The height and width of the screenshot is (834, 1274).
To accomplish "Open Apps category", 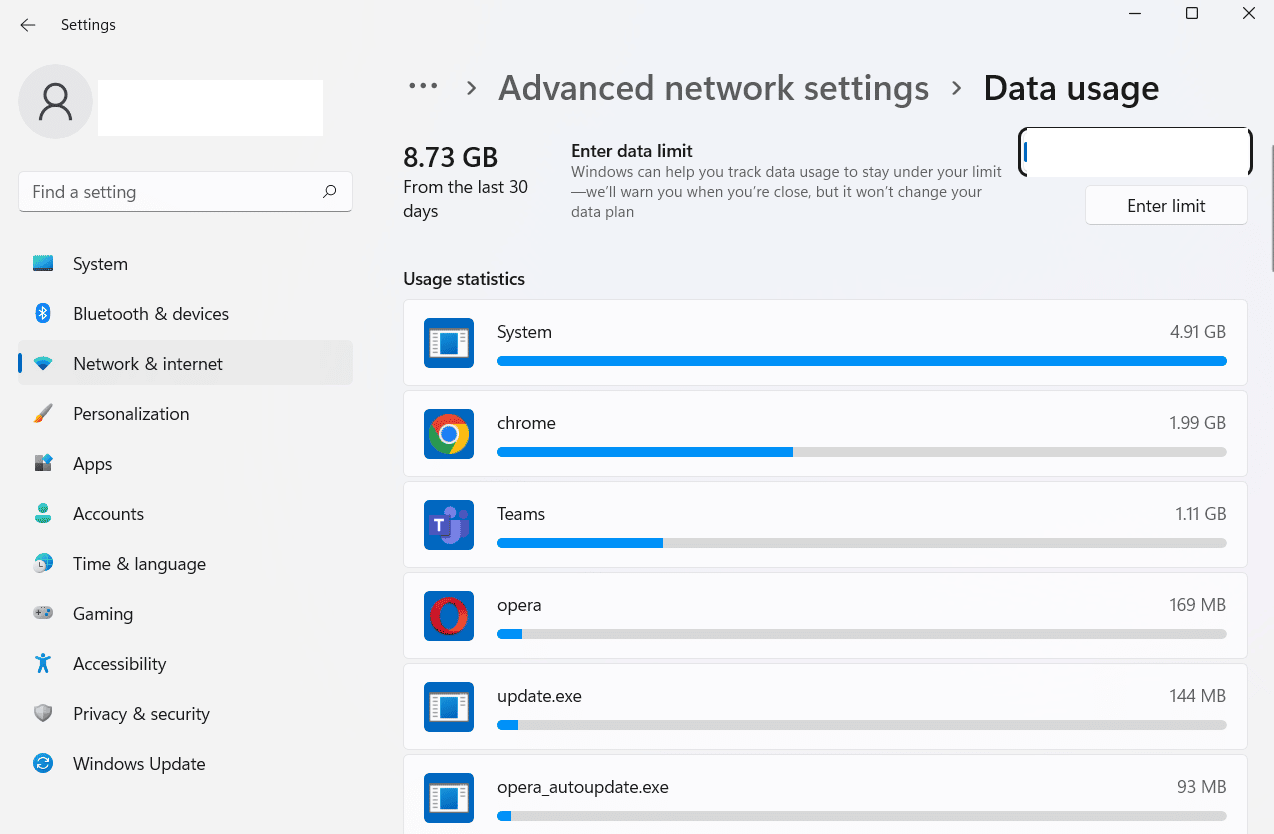I will point(185,464).
